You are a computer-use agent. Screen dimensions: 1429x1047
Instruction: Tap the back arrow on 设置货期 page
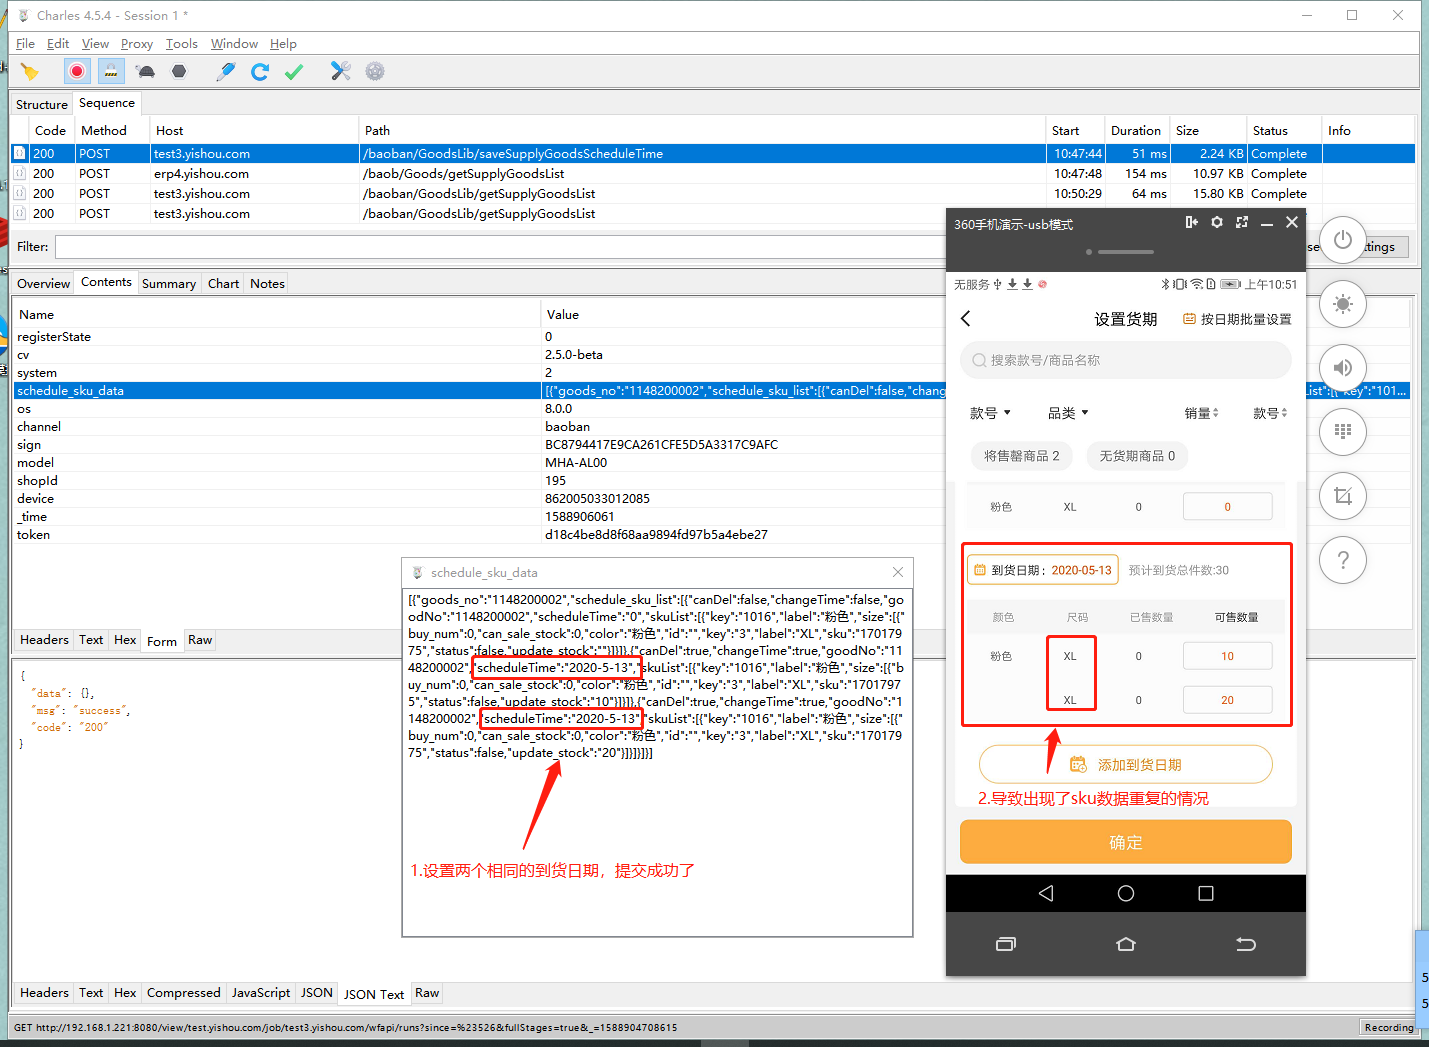point(966,319)
